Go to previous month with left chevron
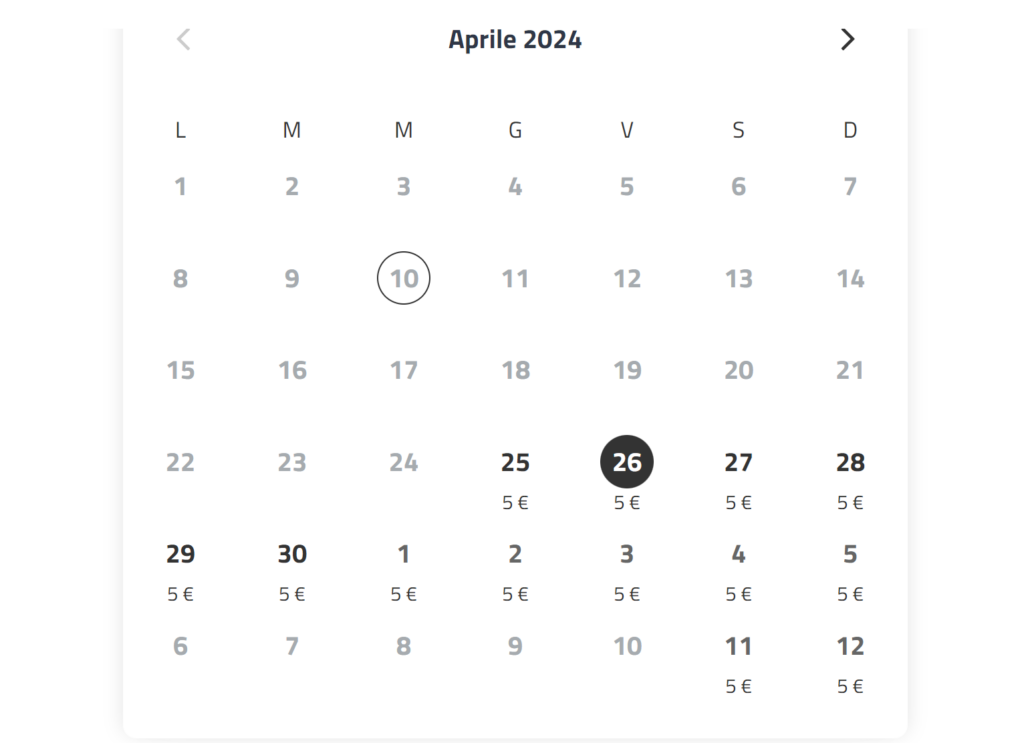The height and width of the screenshot is (743, 1024). coord(183,40)
